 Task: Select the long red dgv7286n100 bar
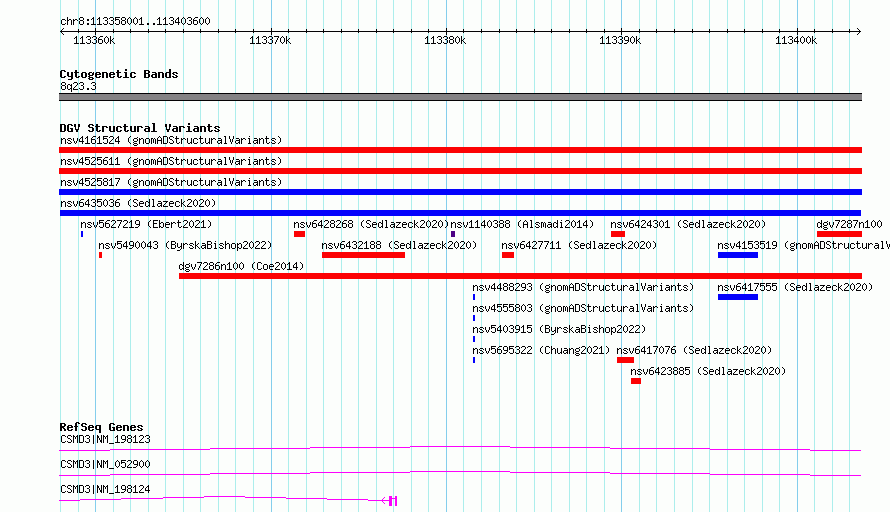520,276
